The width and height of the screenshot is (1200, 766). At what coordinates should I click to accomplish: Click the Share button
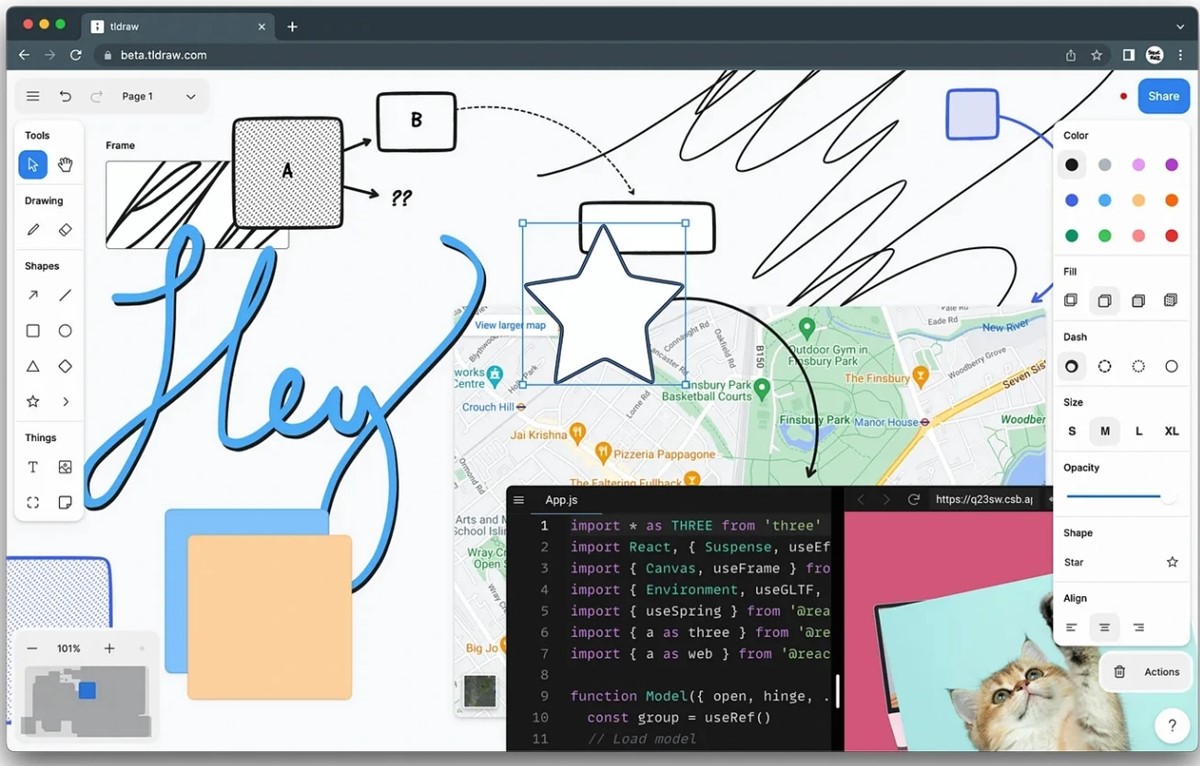click(x=1163, y=96)
